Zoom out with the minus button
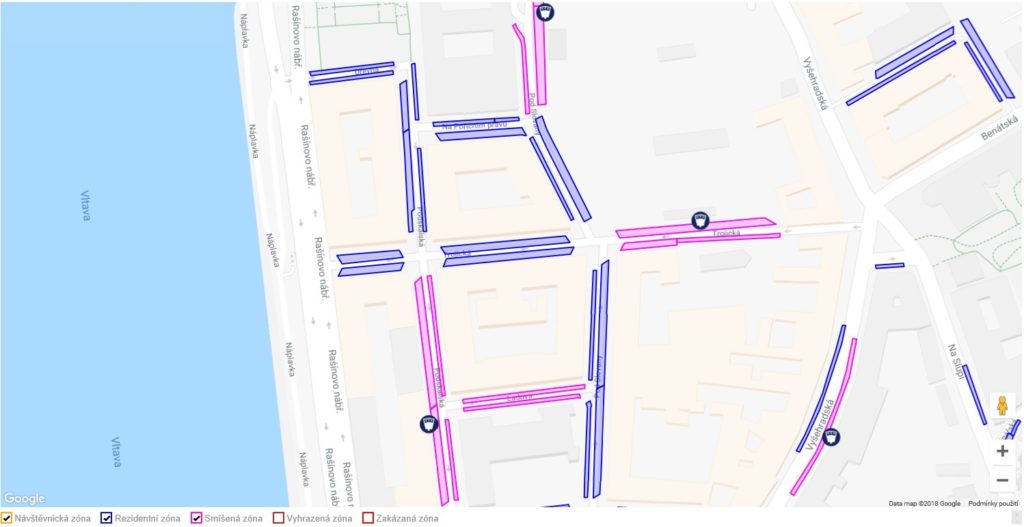 (x=1002, y=480)
